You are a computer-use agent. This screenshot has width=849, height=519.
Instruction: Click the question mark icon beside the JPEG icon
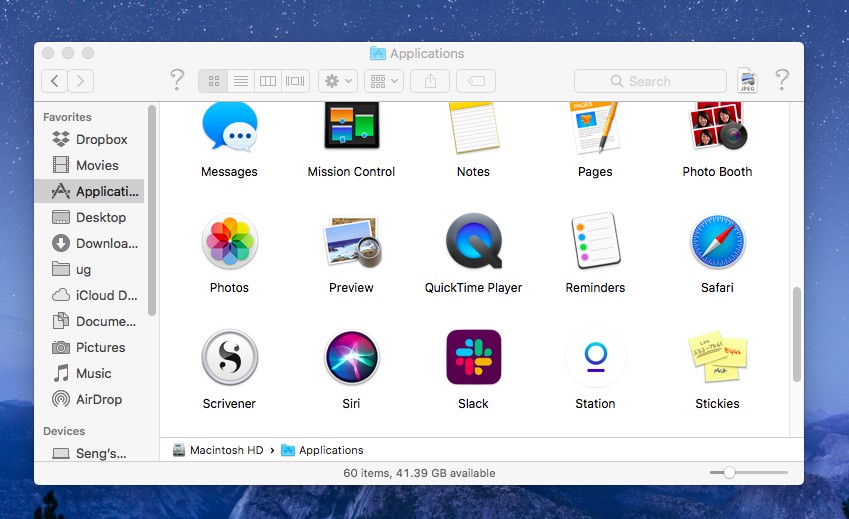(x=782, y=80)
